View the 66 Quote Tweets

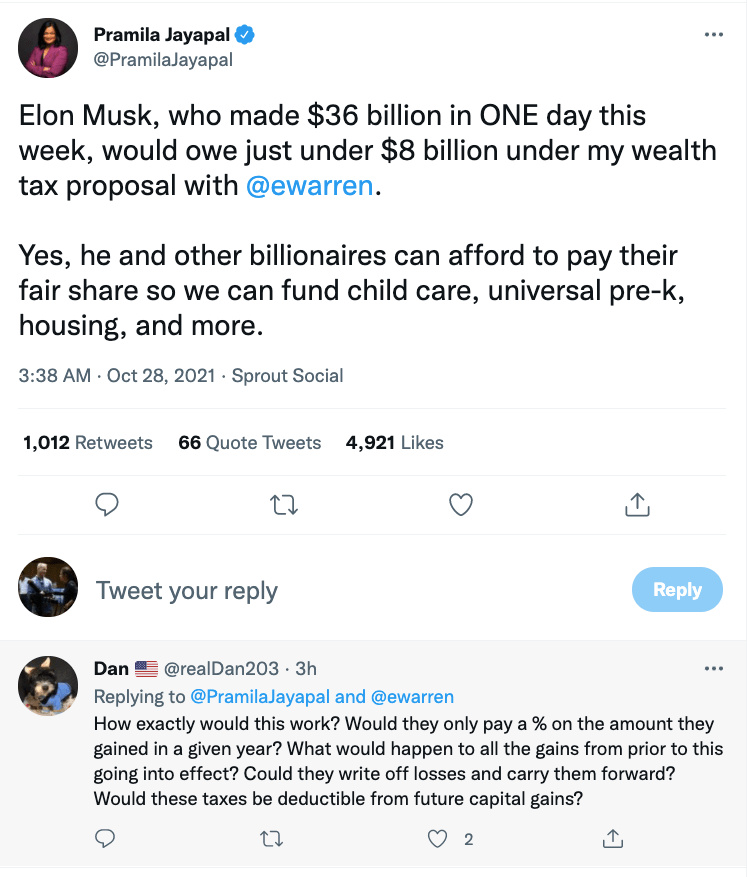pos(249,442)
